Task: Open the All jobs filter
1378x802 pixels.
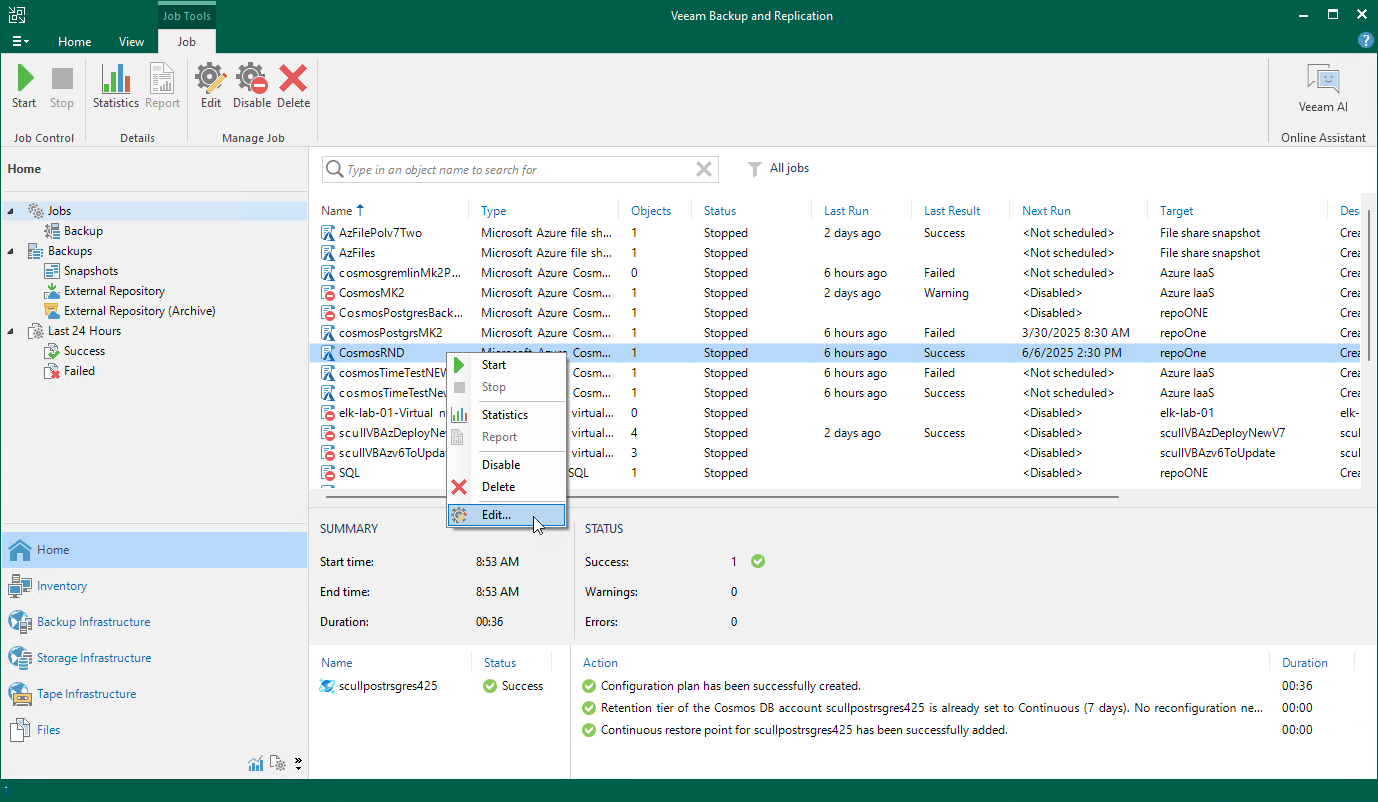Action: pyautogui.click(x=779, y=169)
